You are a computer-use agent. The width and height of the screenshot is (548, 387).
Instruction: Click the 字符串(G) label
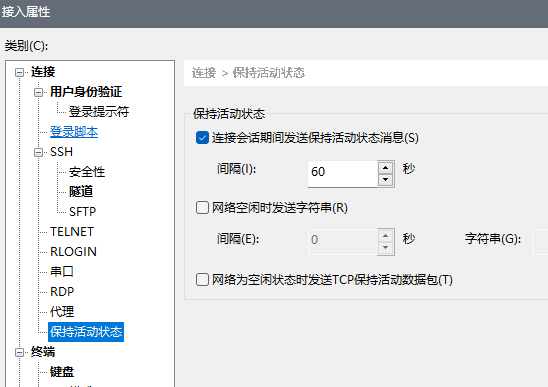[x=493, y=239]
